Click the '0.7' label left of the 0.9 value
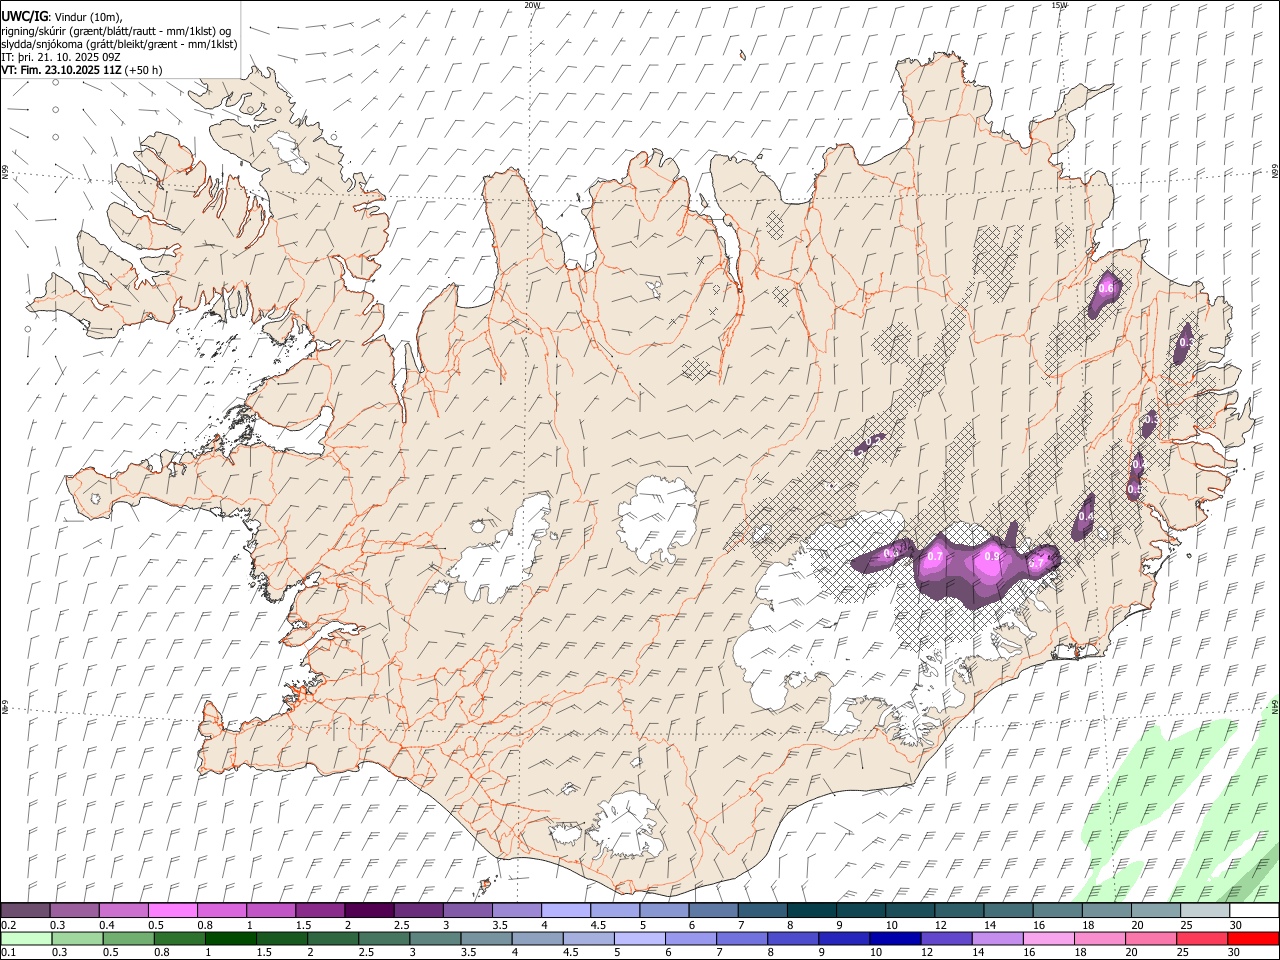The width and height of the screenshot is (1280, 960). [936, 556]
